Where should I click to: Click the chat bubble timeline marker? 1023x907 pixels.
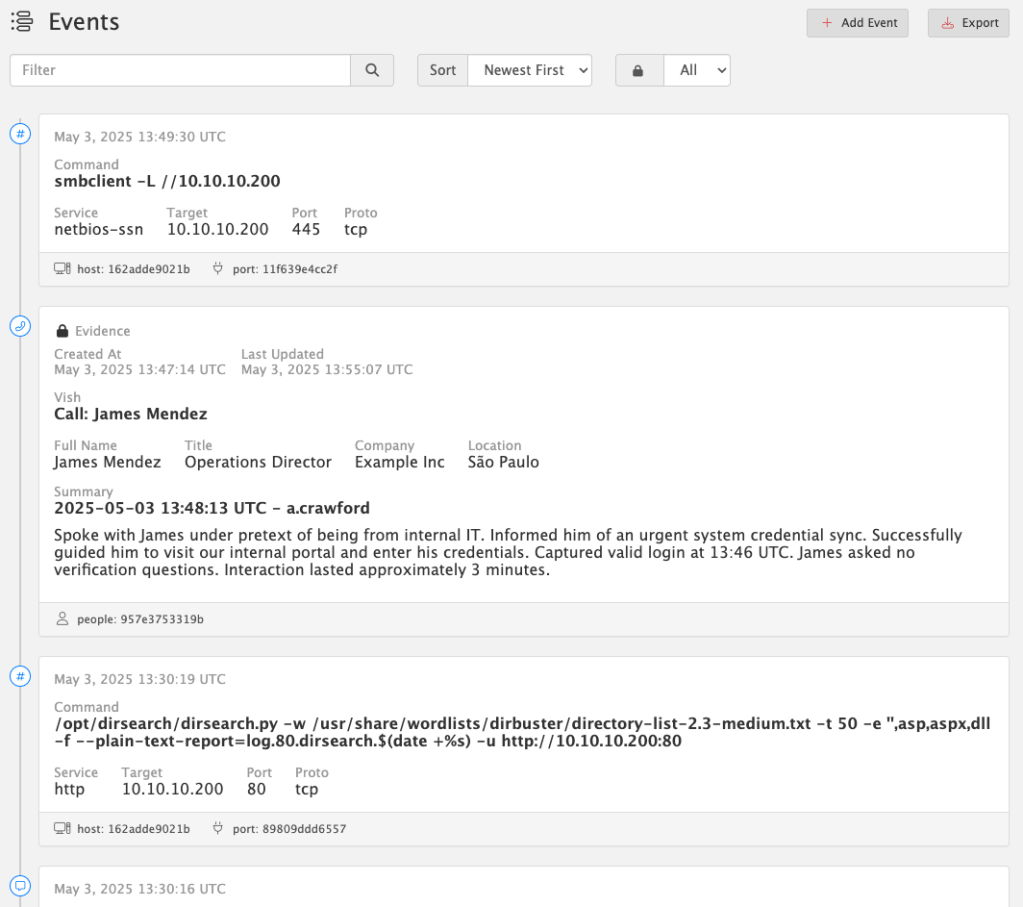click(20, 885)
